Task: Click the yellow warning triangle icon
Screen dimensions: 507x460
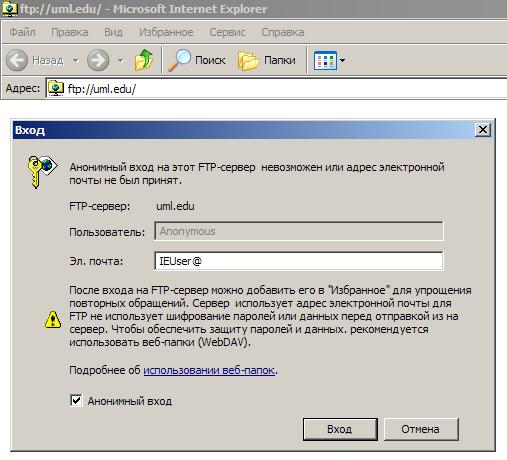Action: [53, 319]
